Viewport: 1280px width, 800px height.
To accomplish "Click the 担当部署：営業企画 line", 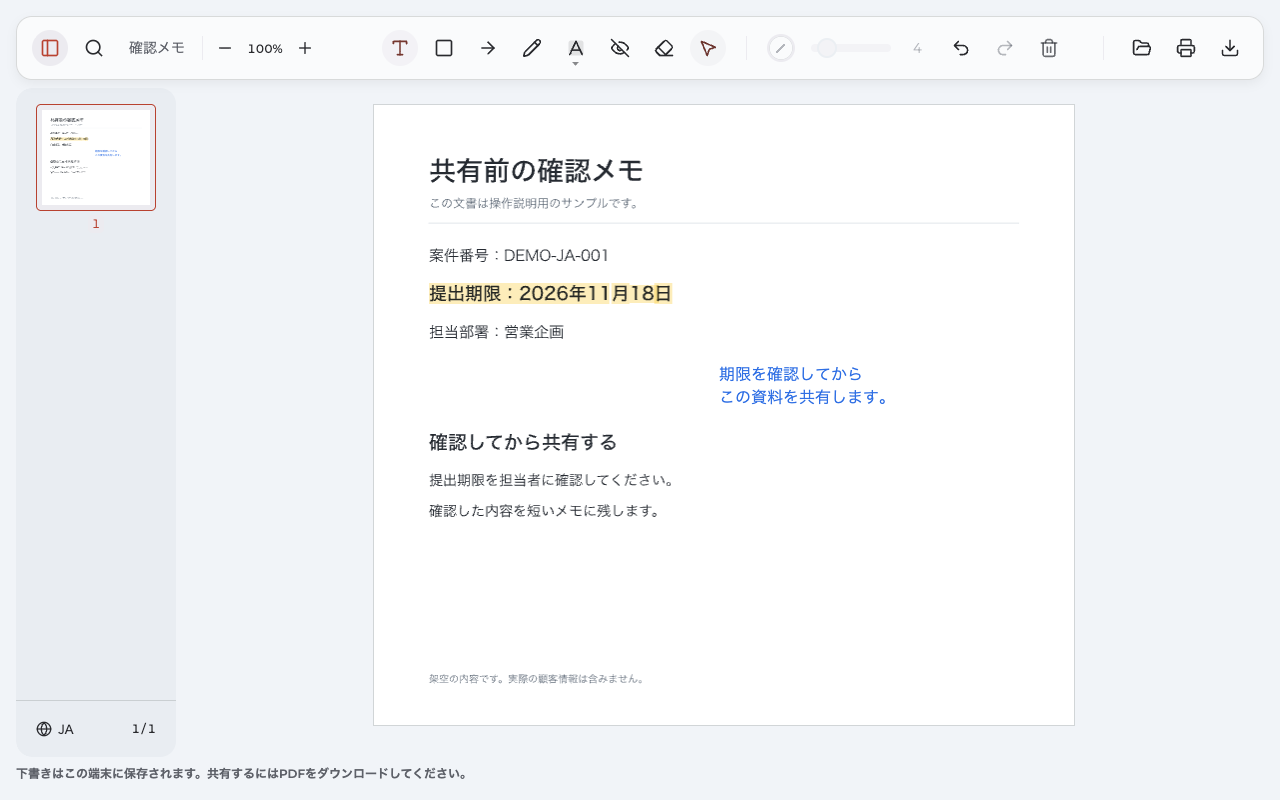I will [x=497, y=332].
